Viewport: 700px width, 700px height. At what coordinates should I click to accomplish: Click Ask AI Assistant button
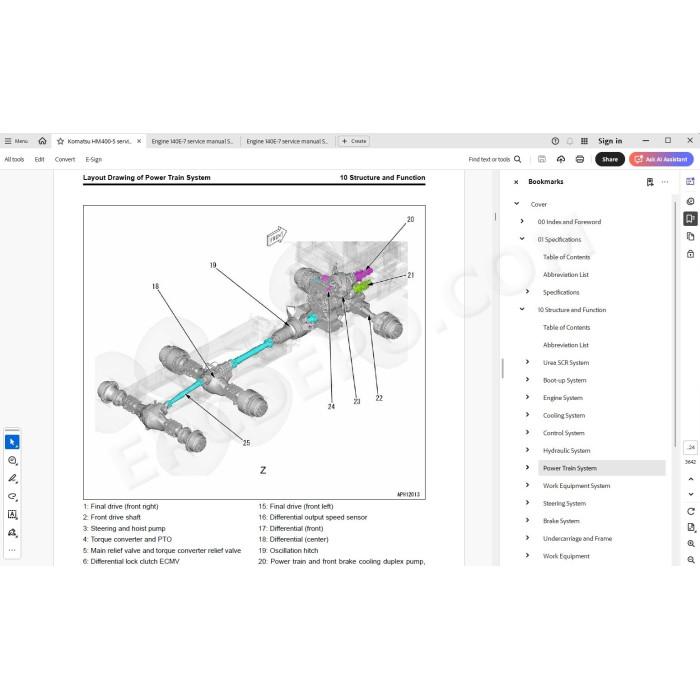(x=661, y=159)
